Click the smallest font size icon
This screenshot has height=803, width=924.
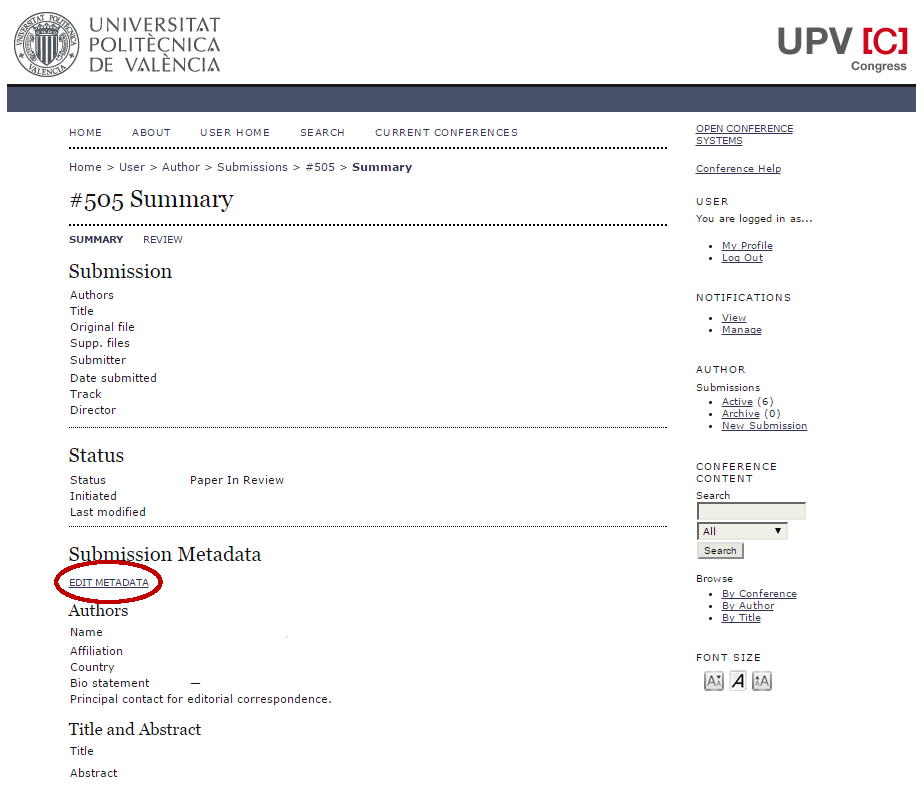[x=714, y=681]
